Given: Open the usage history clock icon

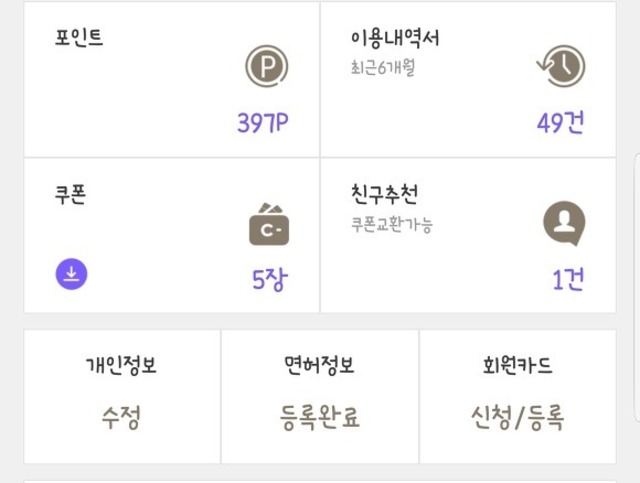Looking at the screenshot, I should (x=561, y=68).
